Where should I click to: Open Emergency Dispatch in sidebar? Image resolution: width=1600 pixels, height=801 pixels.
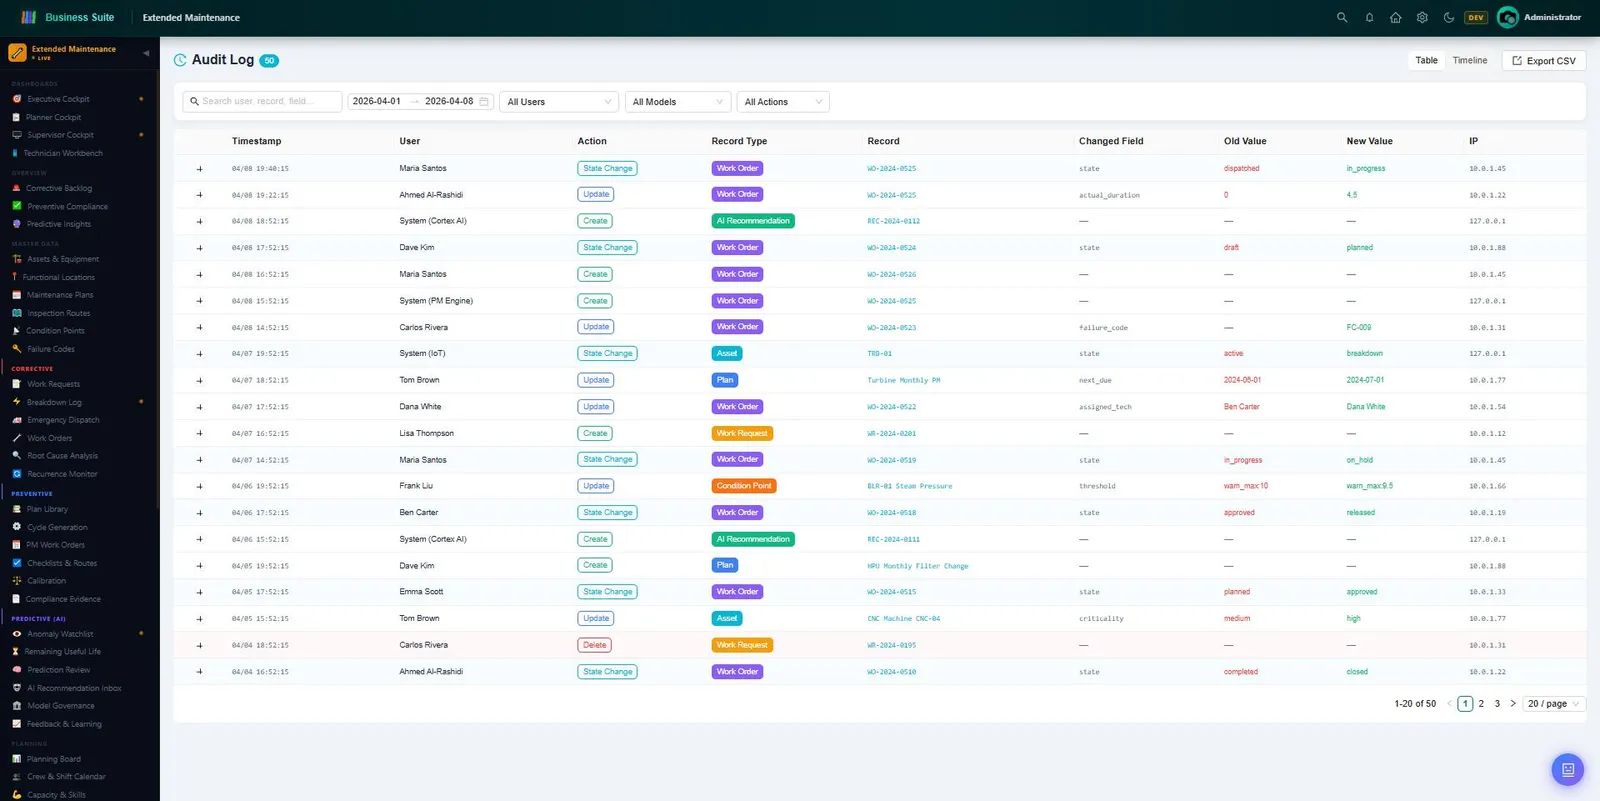click(63, 420)
